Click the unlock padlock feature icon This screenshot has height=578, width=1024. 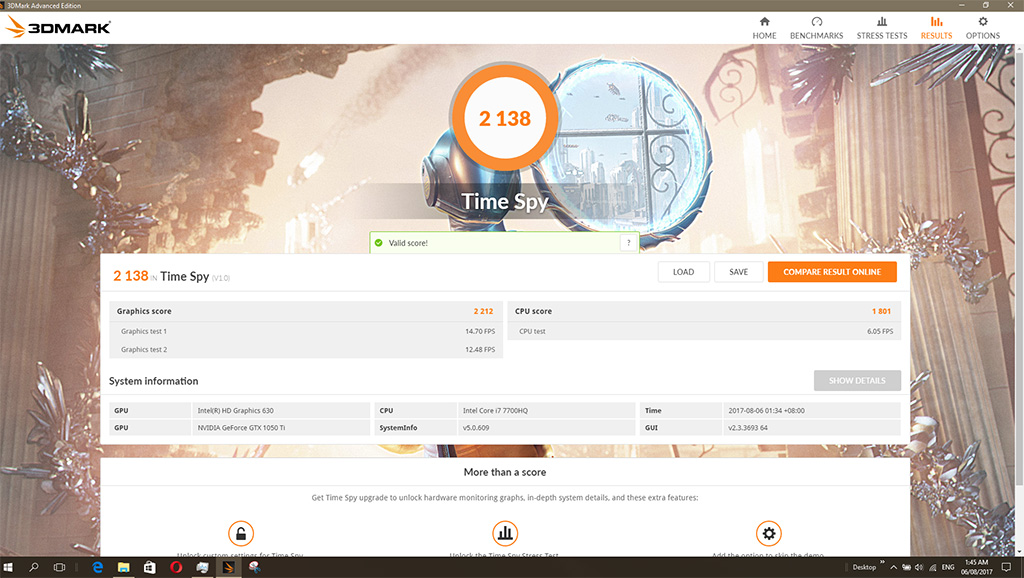(x=241, y=534)
